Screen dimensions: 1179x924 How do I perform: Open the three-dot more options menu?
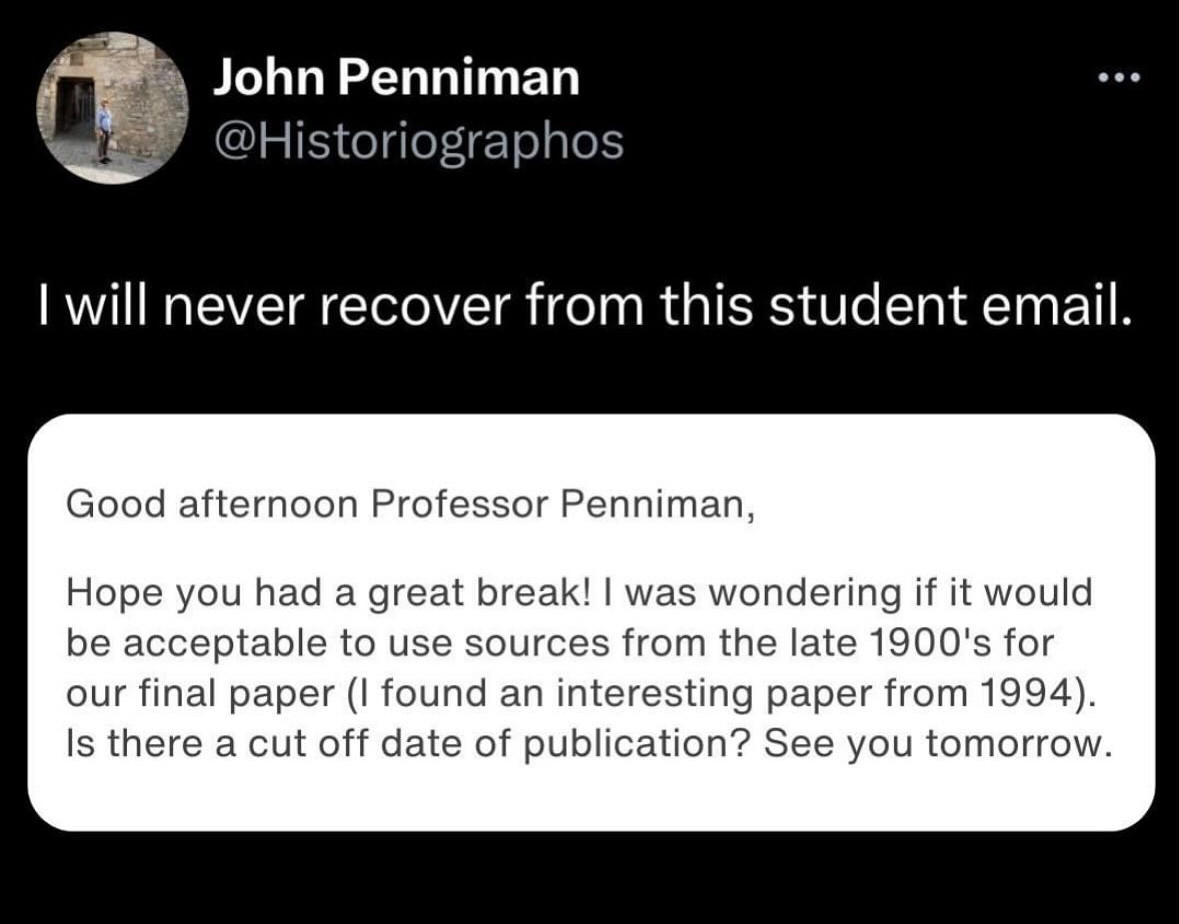[x=1120, y=77]
